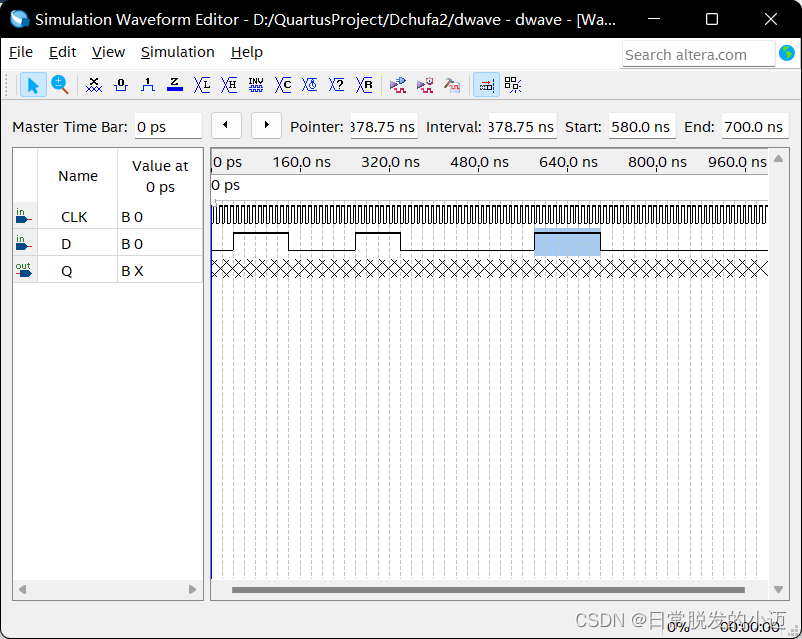
Task: Apply Random Values (XR) tool
Action: click(364, 85)
